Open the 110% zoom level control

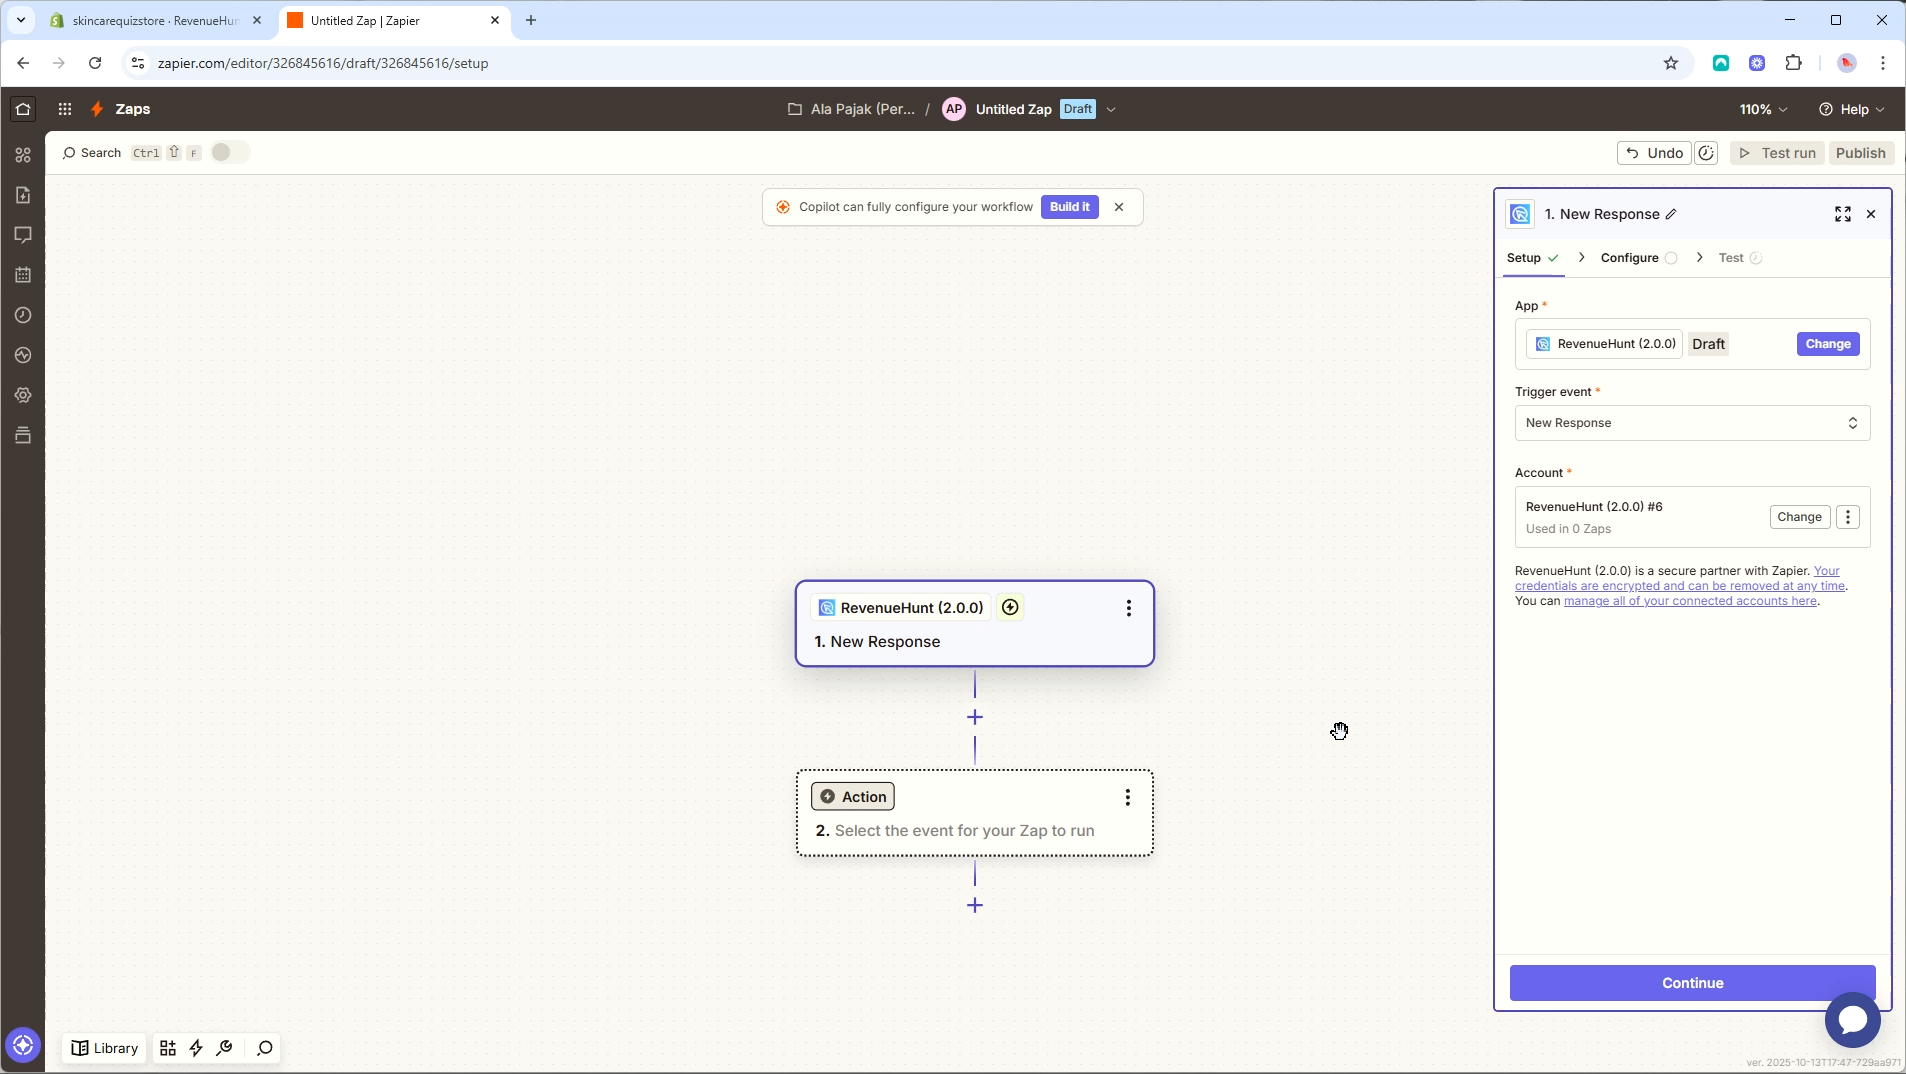click(1762, 109)
